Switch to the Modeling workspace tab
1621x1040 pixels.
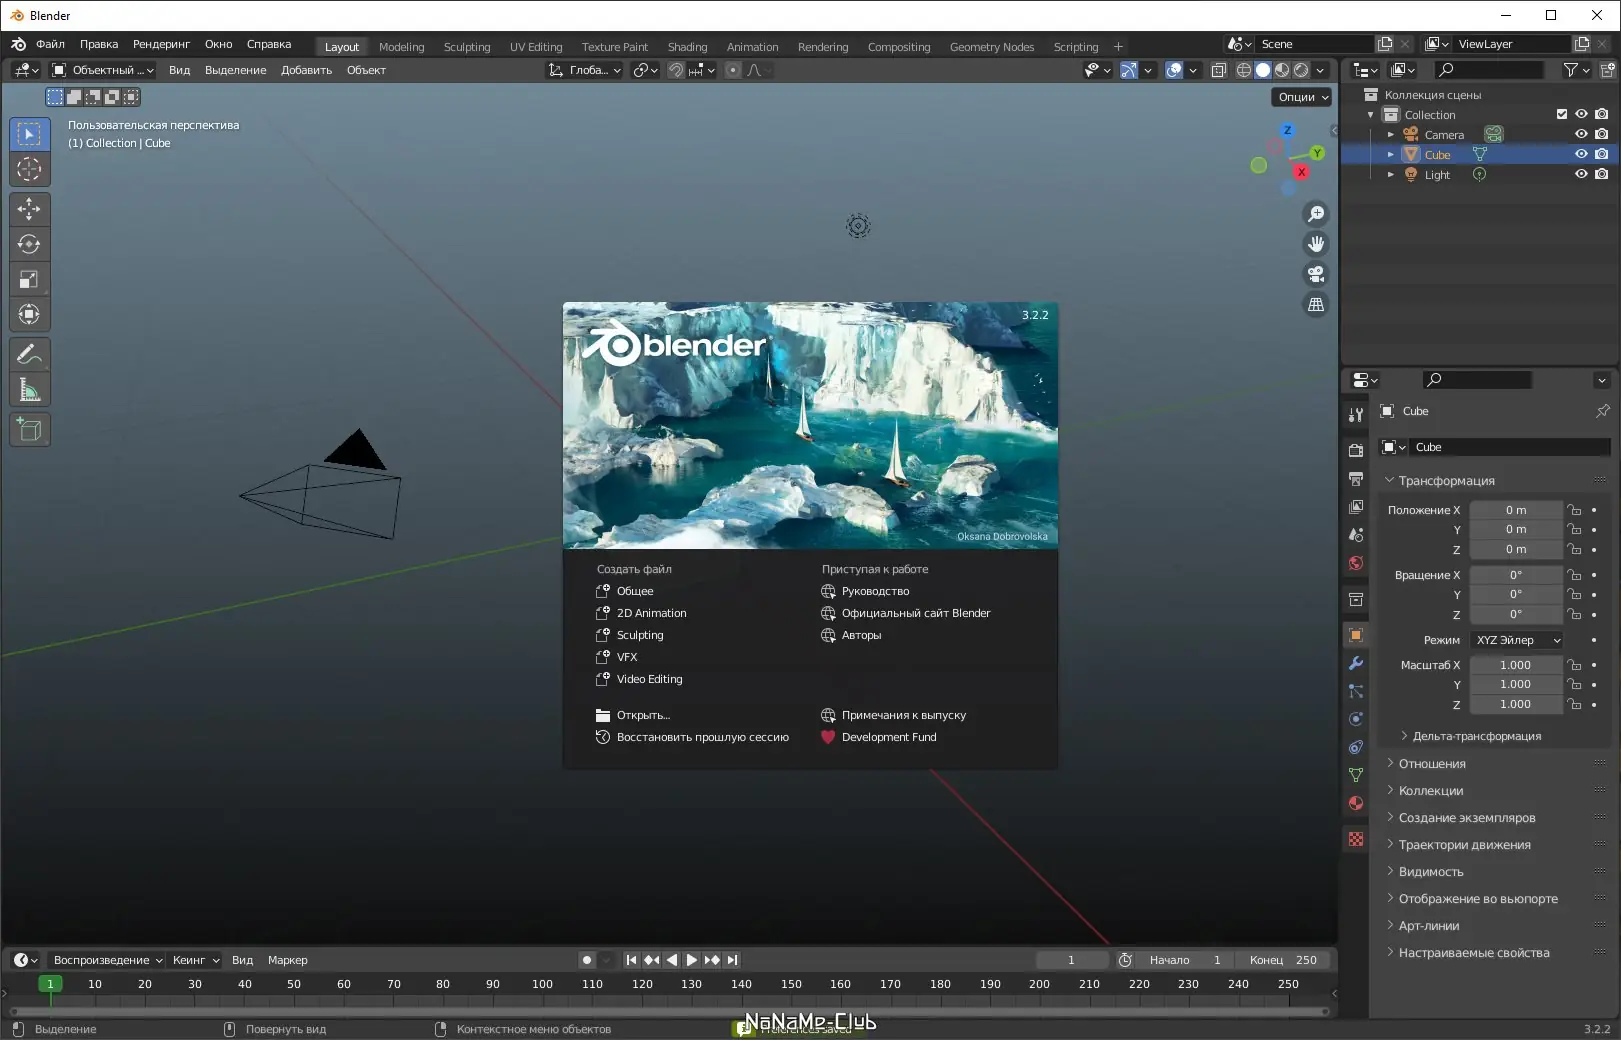(x=401, y=47)
